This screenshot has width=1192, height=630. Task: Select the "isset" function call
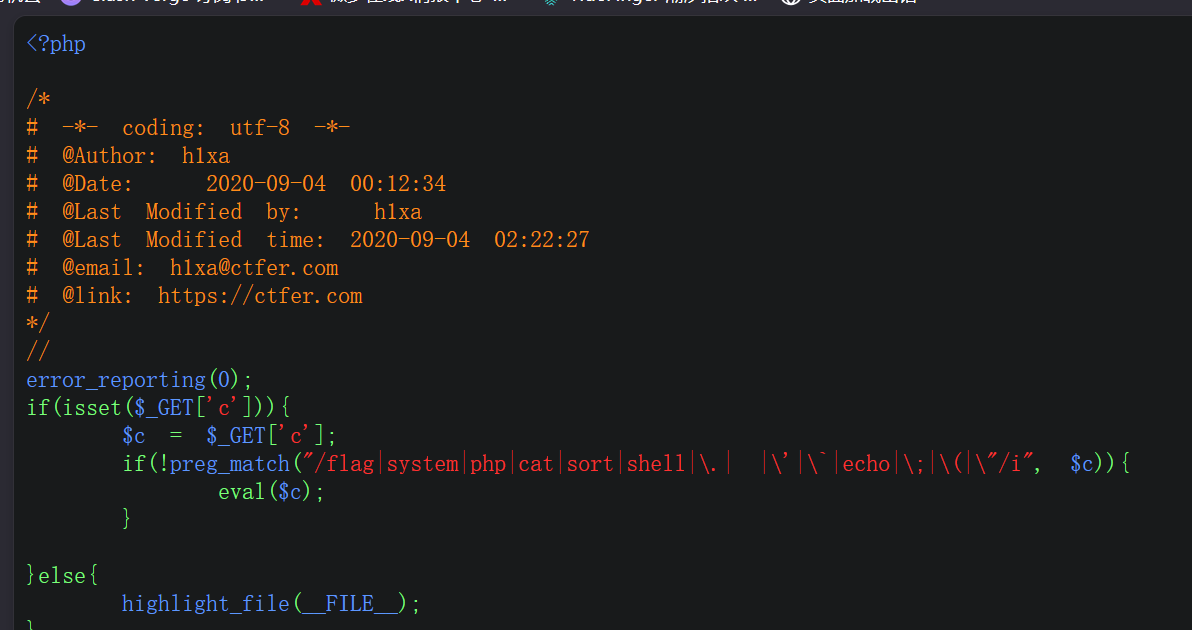(93, 407)
